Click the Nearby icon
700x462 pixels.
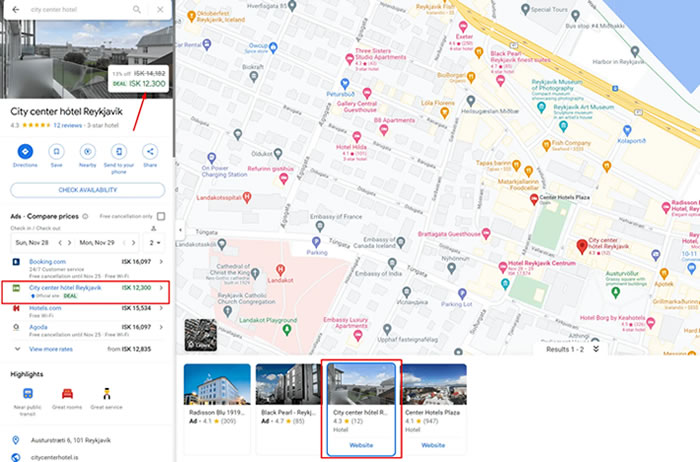88,152
